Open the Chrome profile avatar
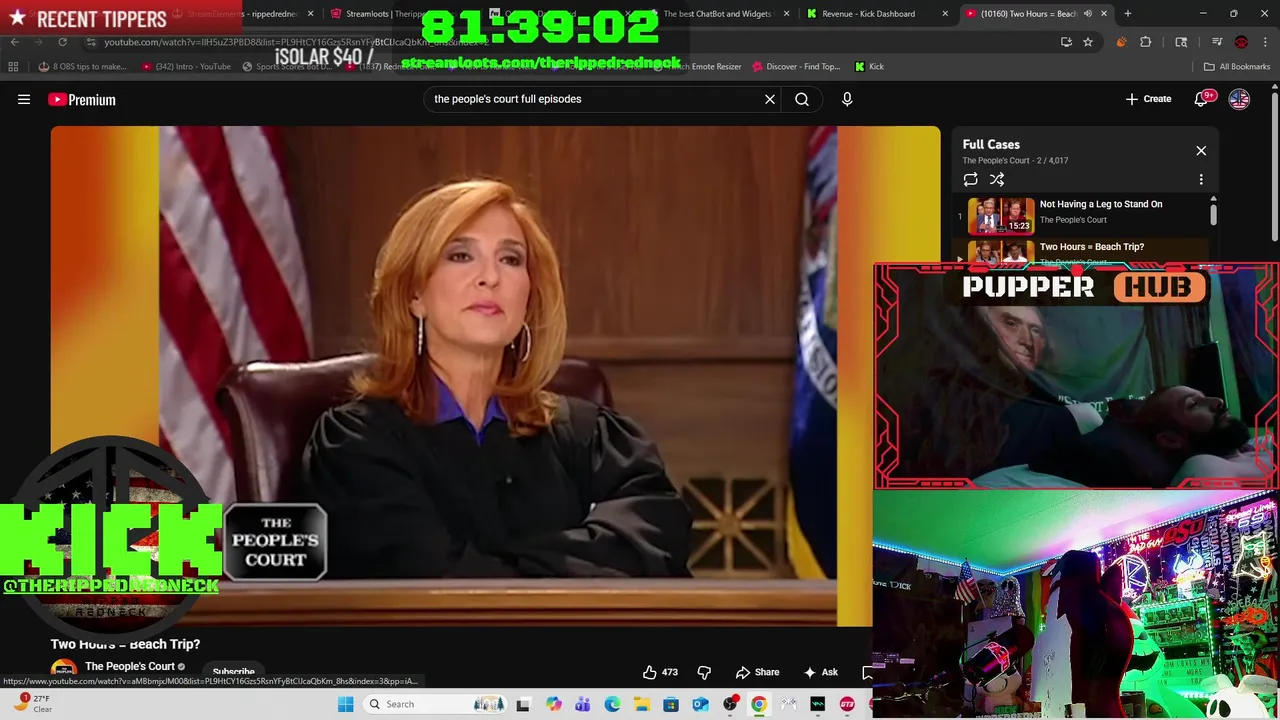The width and height of the screenshot is (1280, 720). point(1241,42)
